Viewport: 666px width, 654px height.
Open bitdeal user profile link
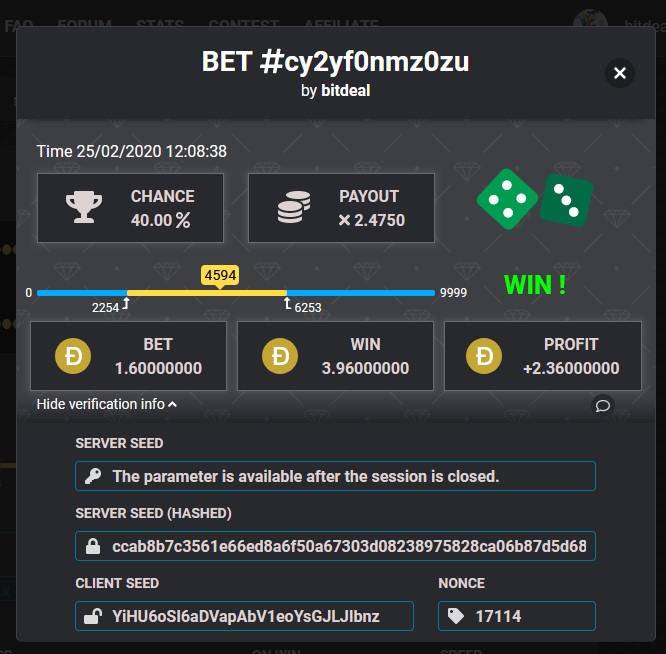click(x=345, y=90)
